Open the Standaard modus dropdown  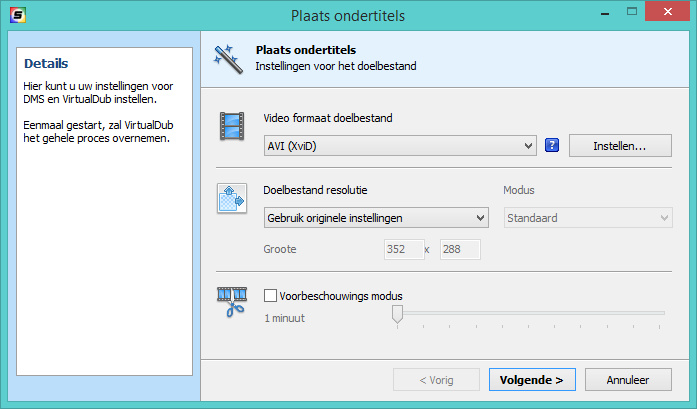(x=587, y=218)
